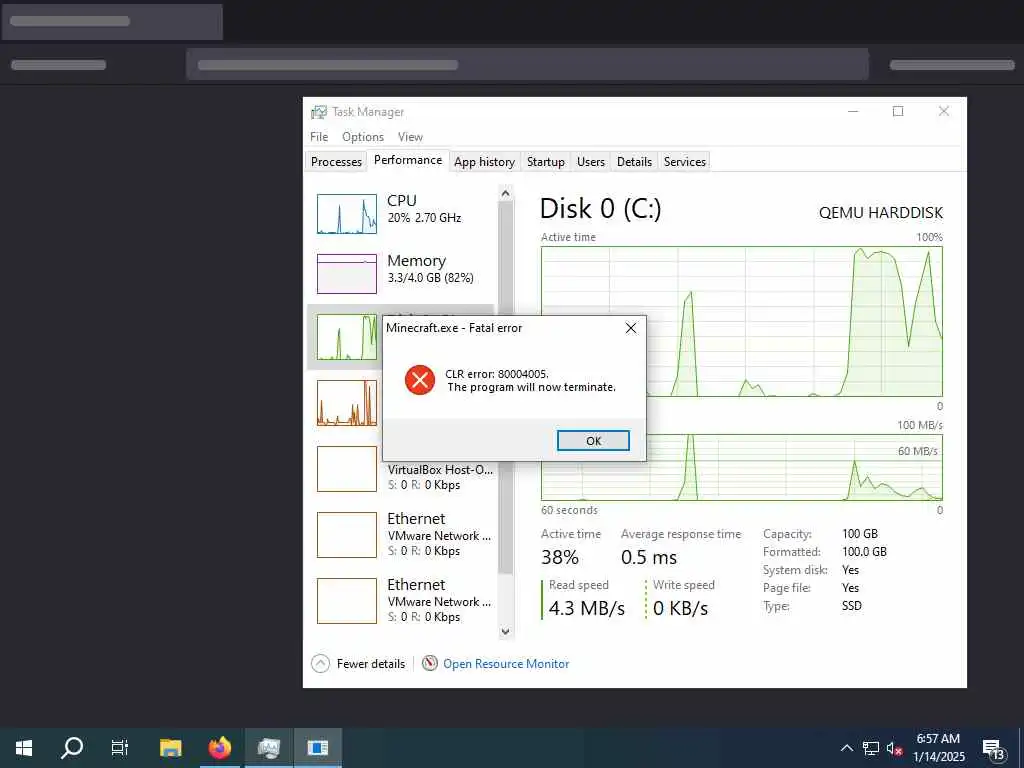
Task: Minimize the Task Manager window
Action: point(853,112)
